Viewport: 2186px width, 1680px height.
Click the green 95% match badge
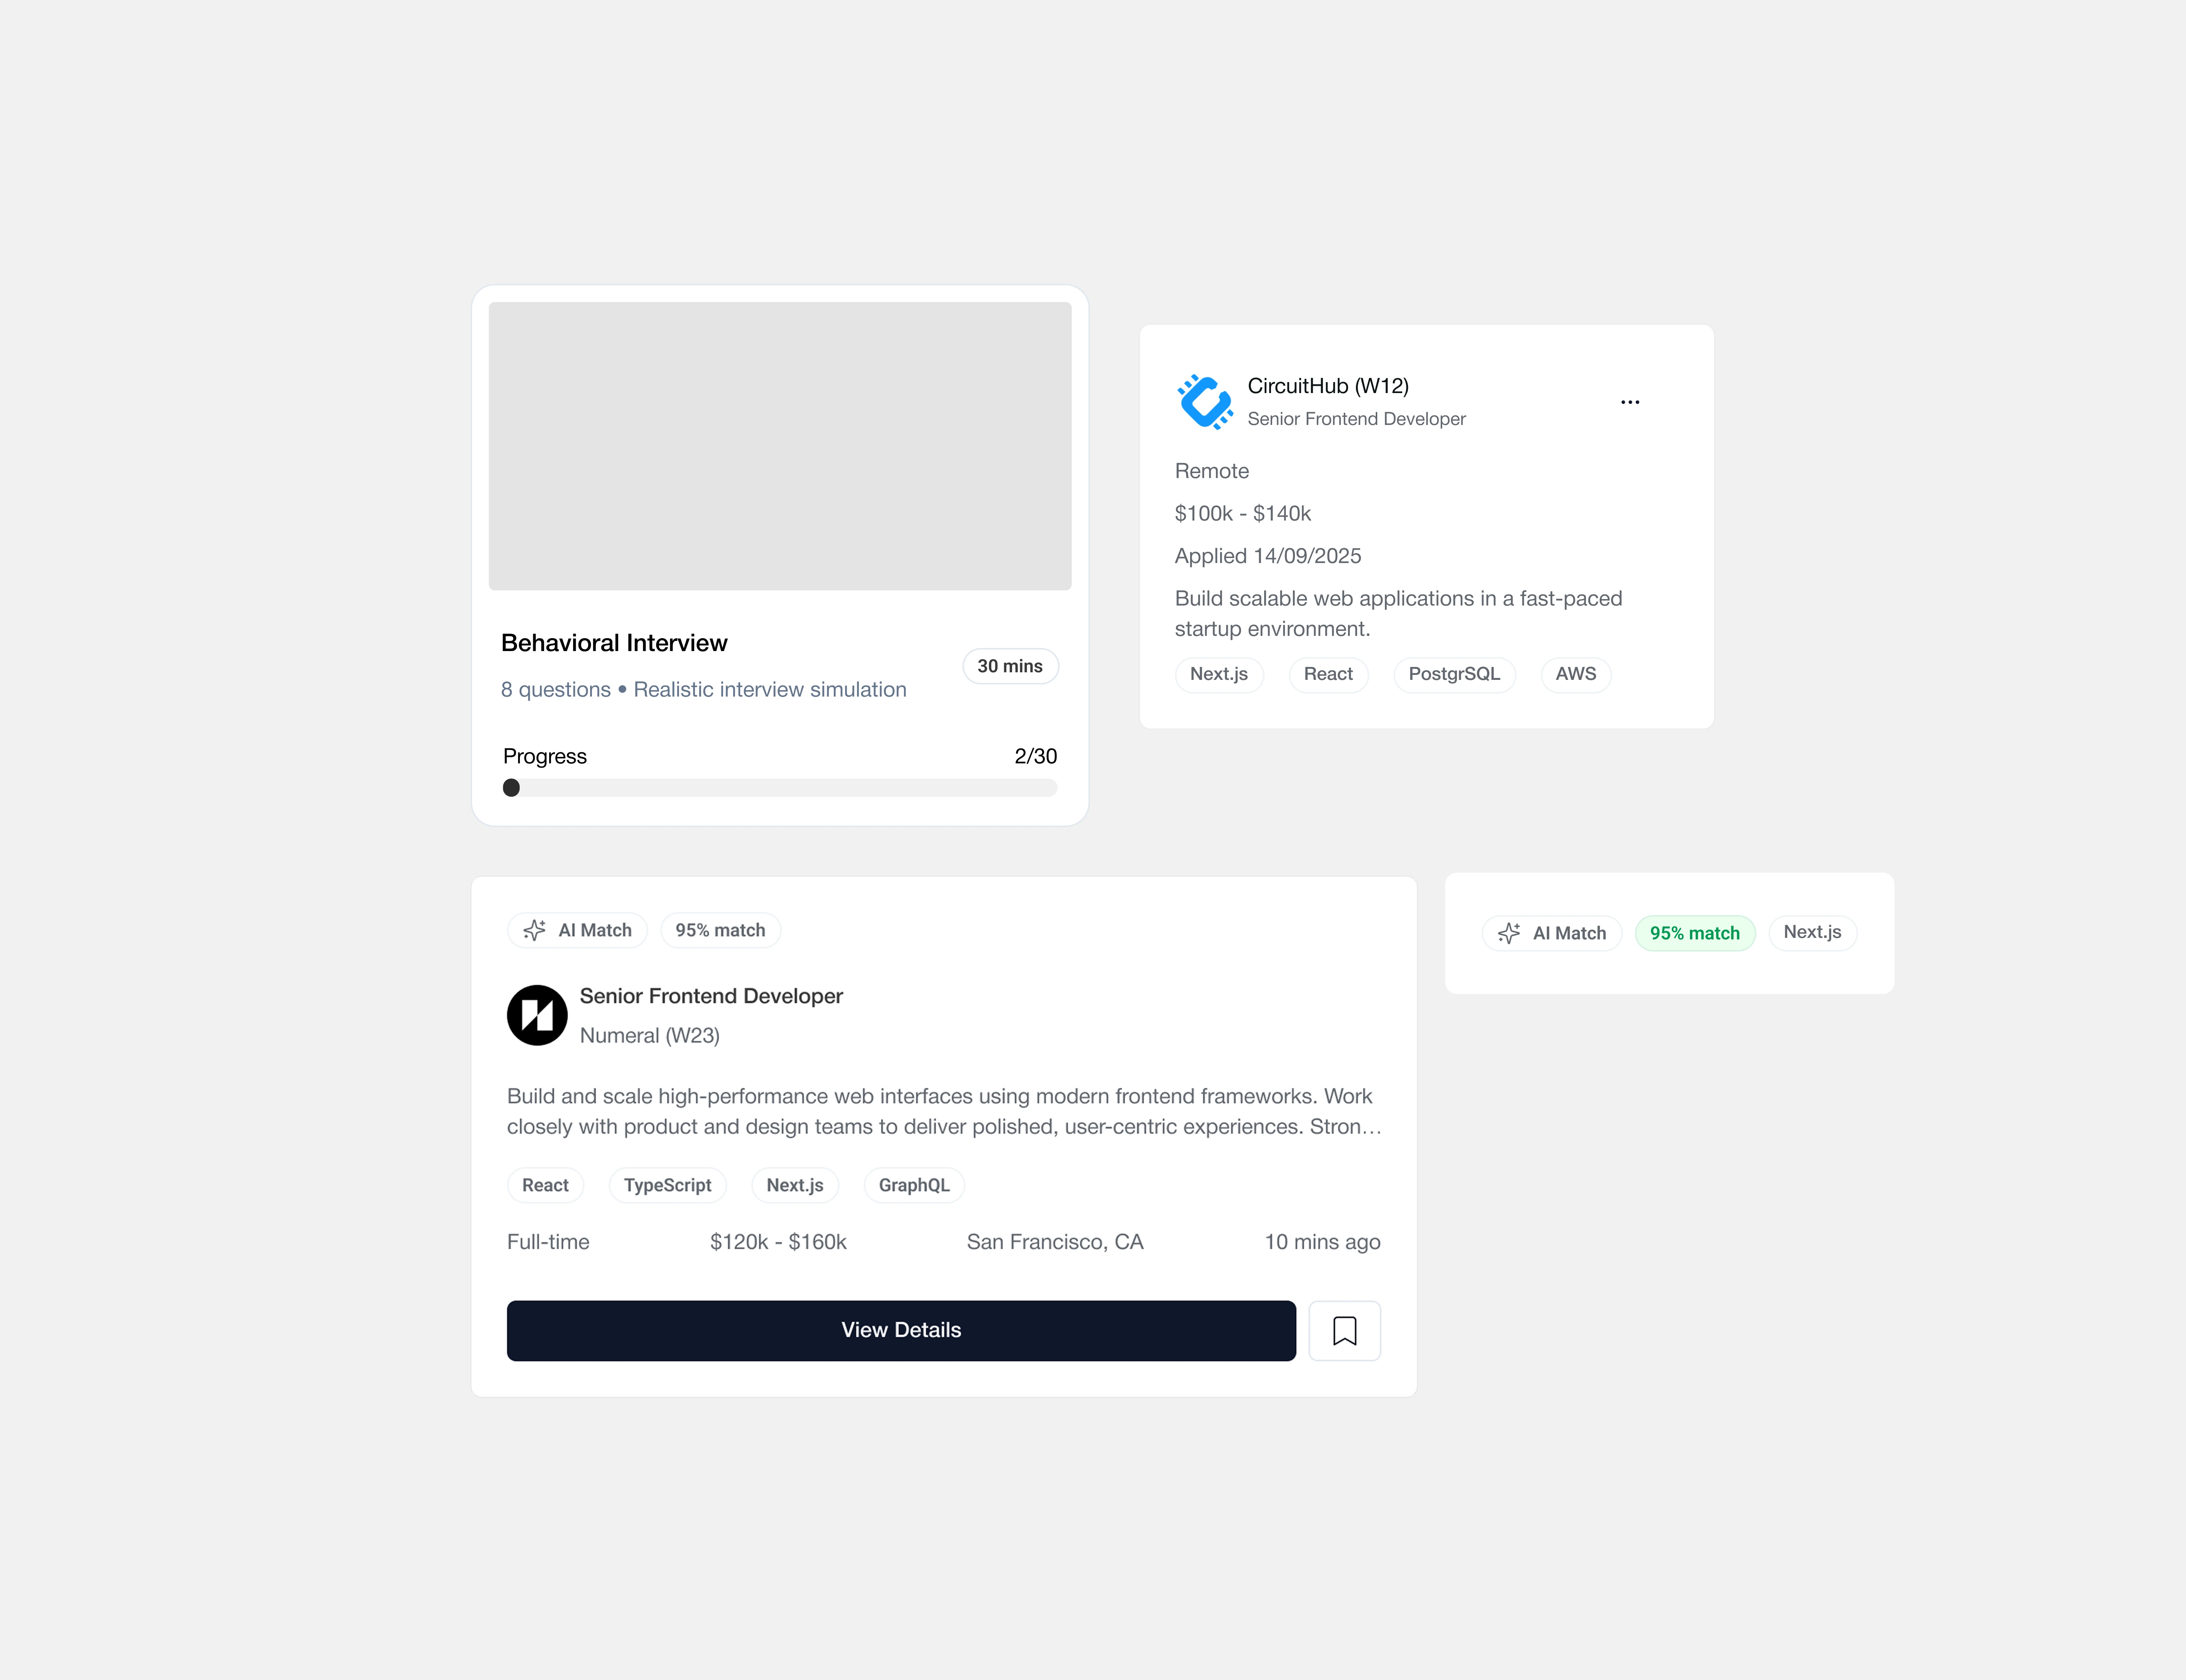point(1695,933)
